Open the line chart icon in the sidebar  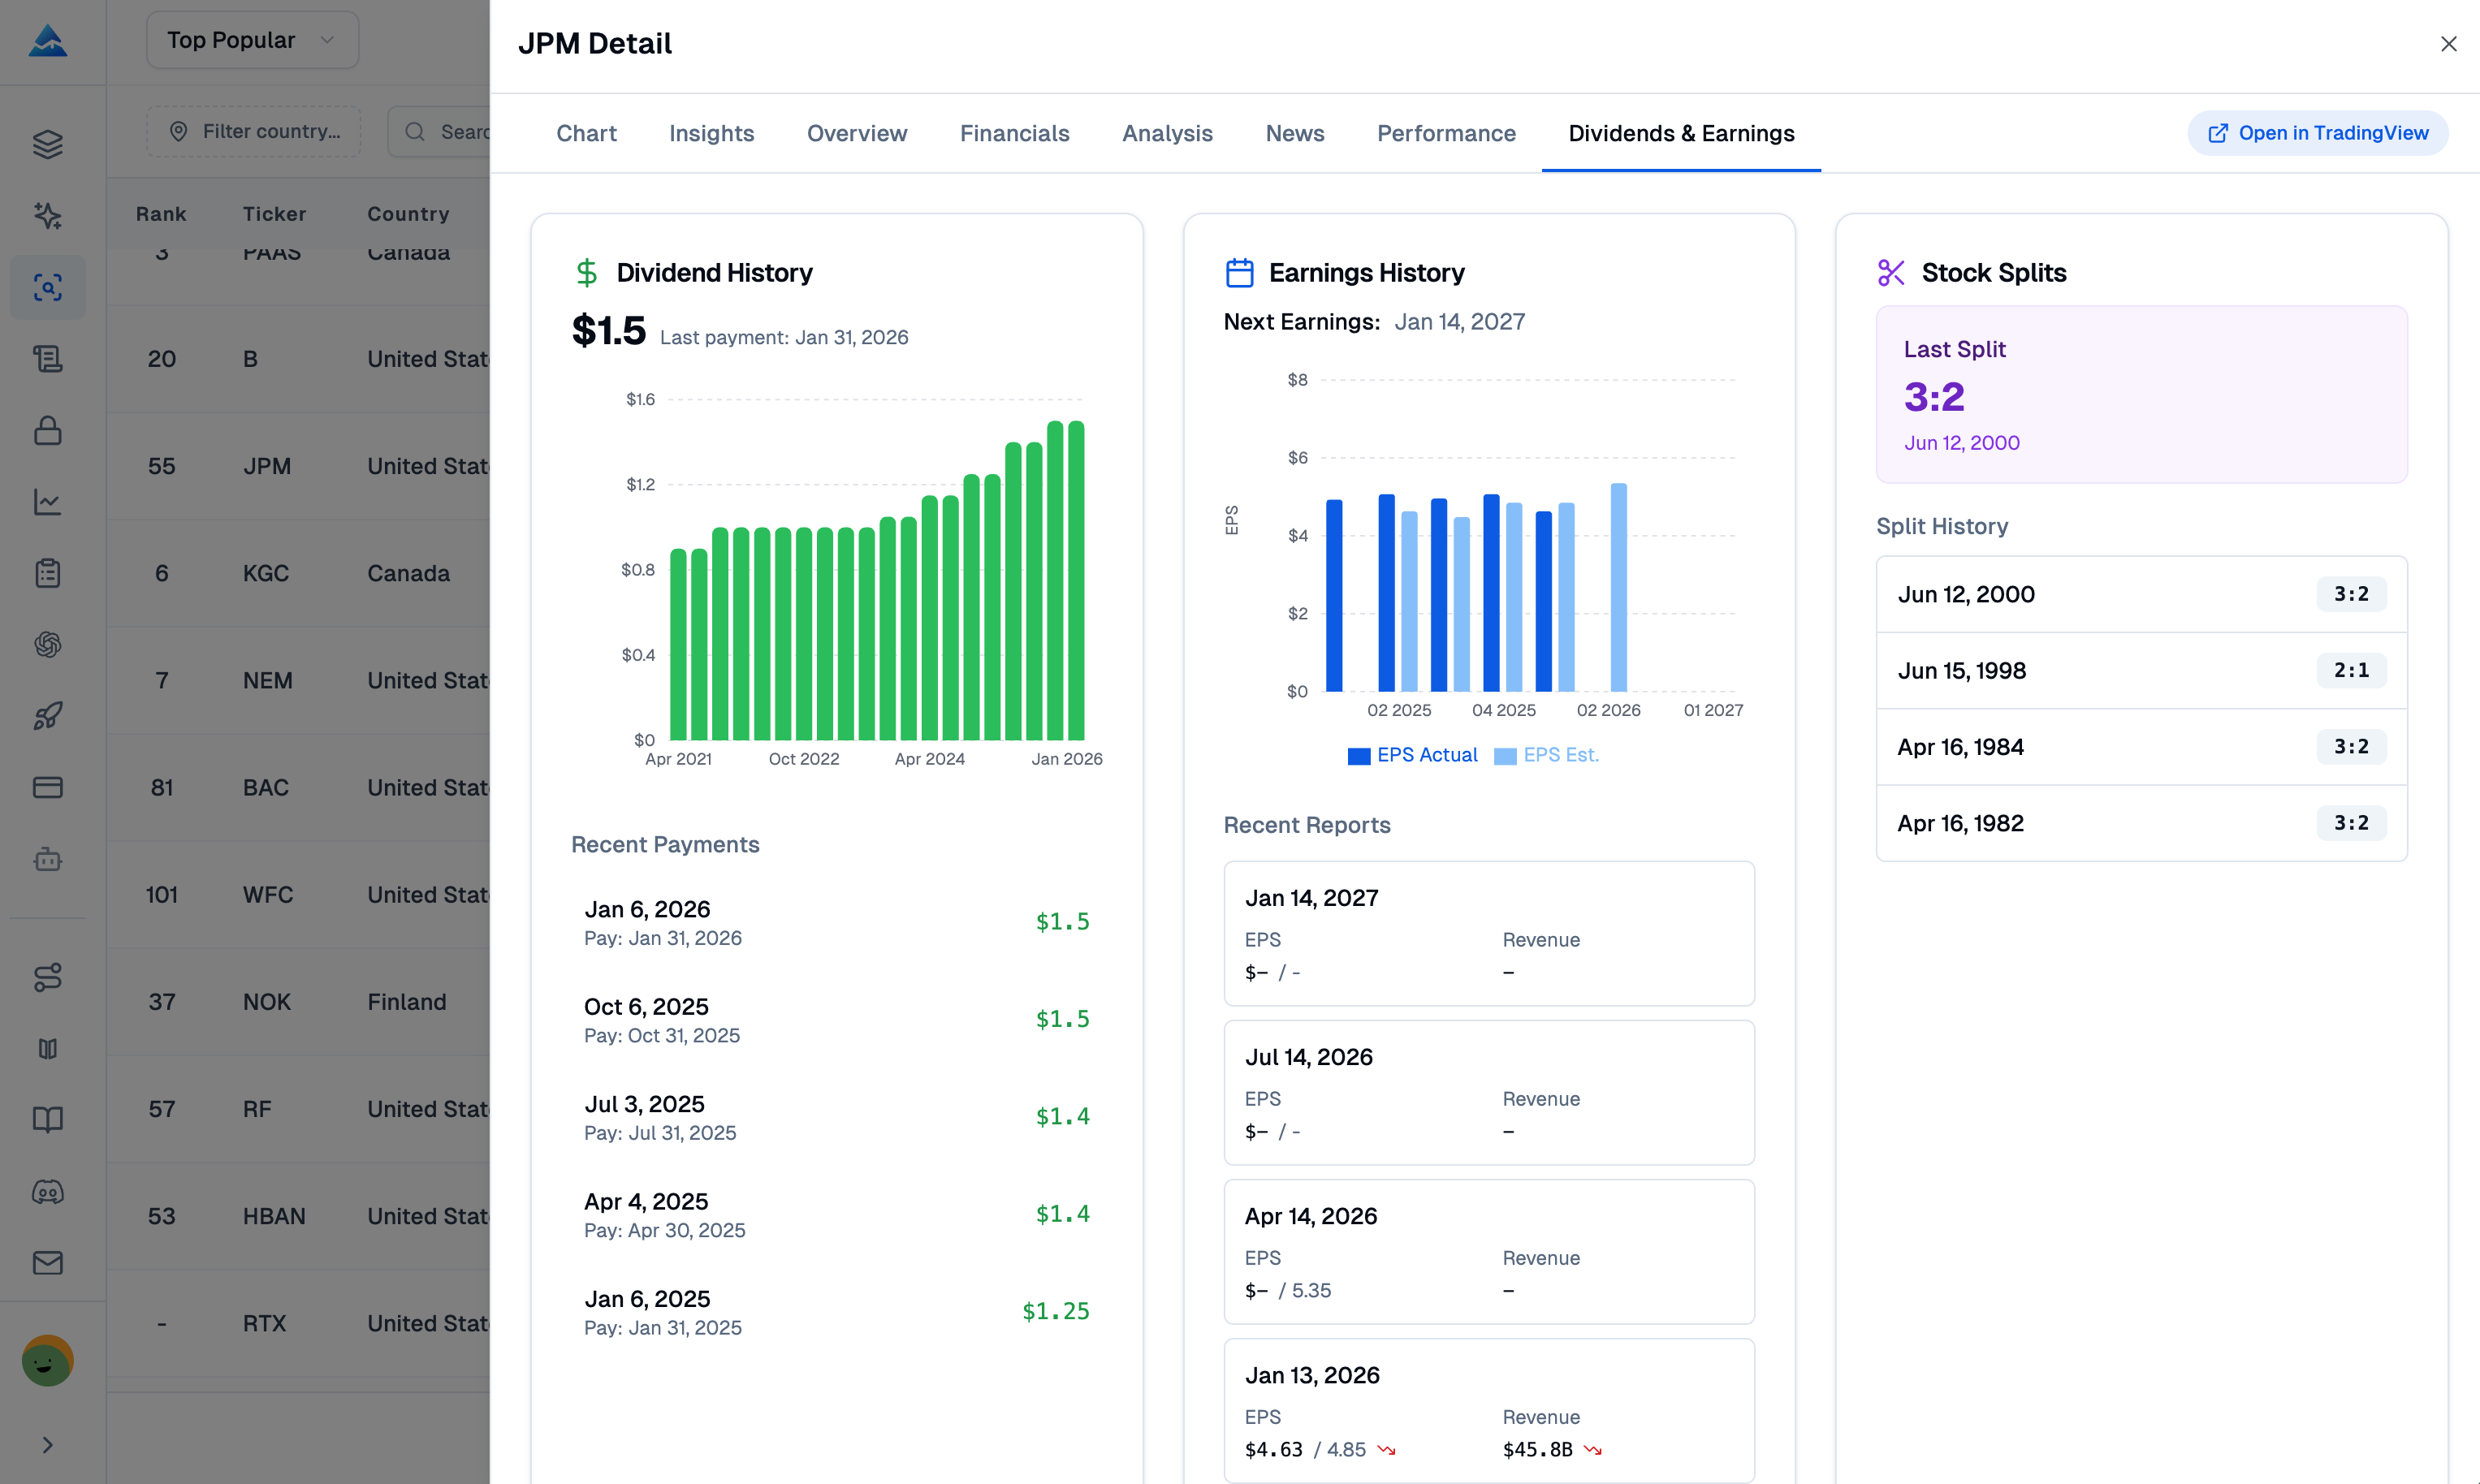(x=47, y=502)
